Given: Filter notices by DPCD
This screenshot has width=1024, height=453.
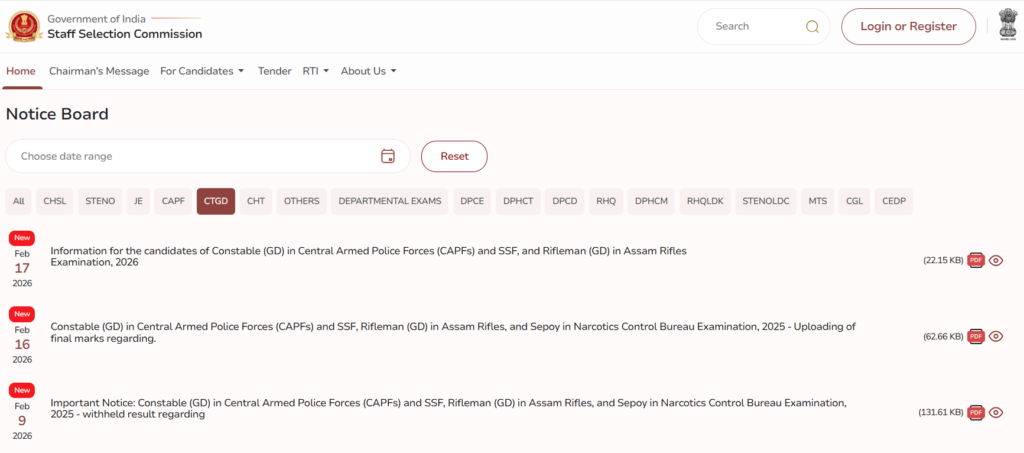Looking at the screenshot, I should [x=565, y=202].
